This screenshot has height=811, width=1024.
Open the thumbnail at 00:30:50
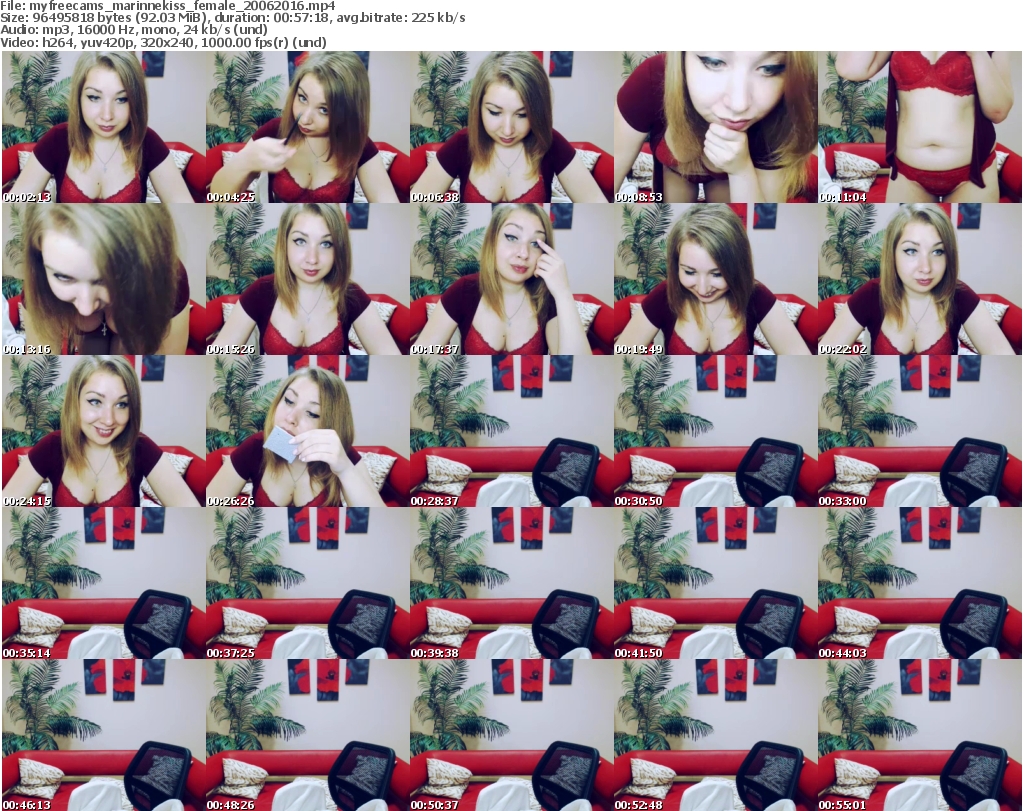[715, 431]
